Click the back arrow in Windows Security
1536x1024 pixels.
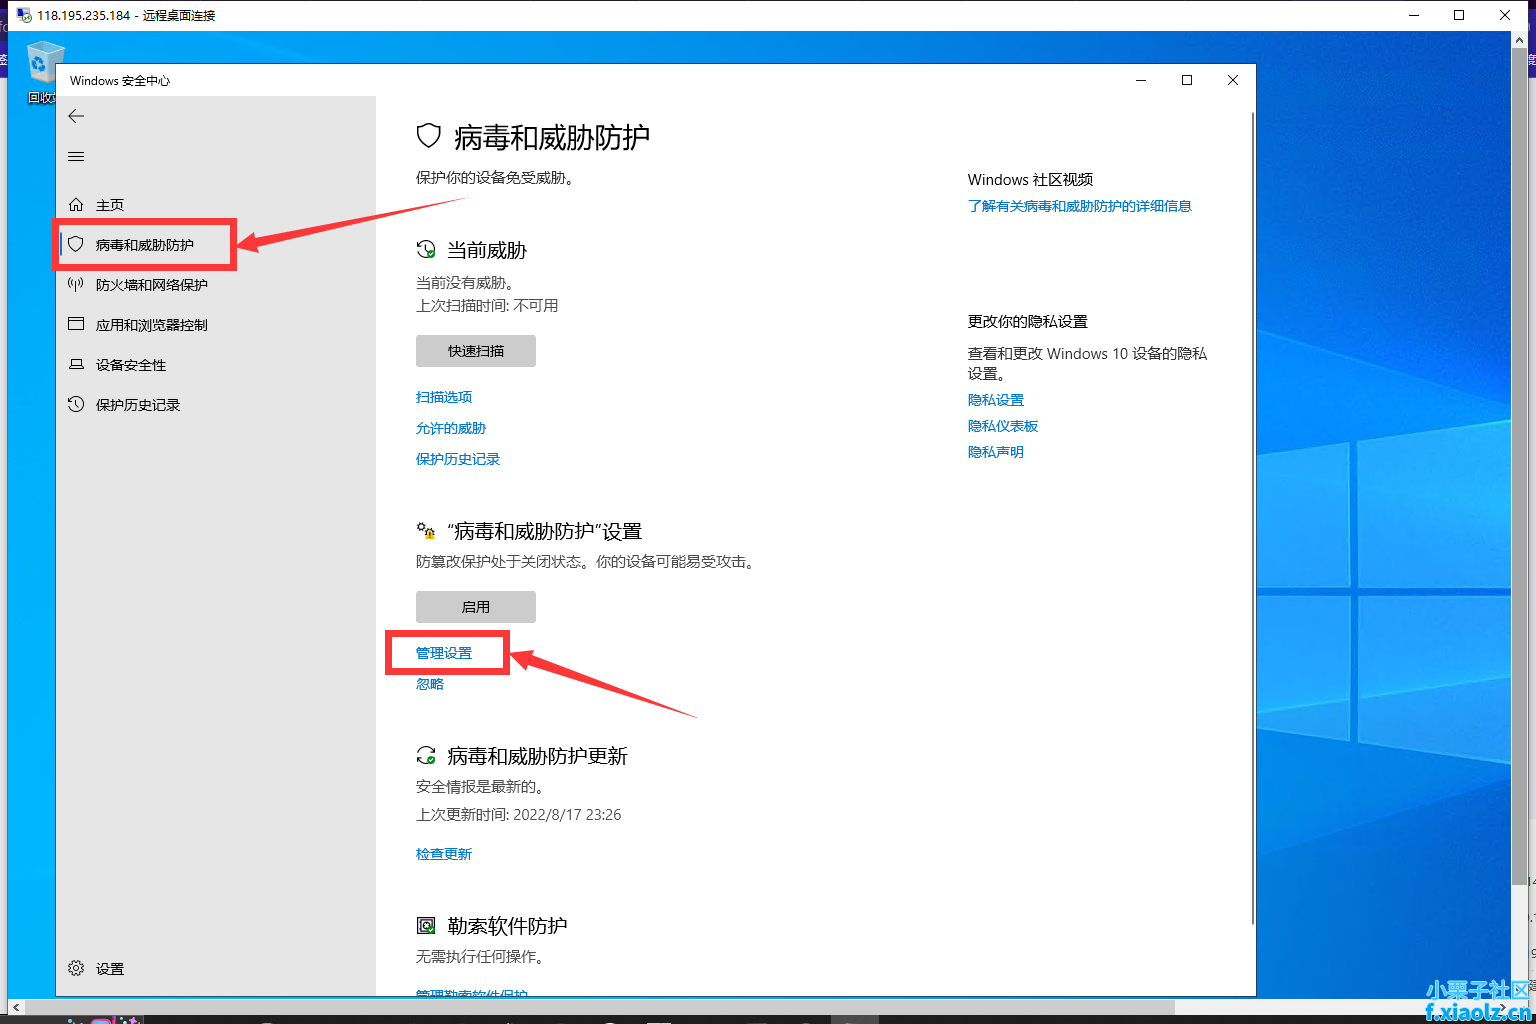(76, 116)
